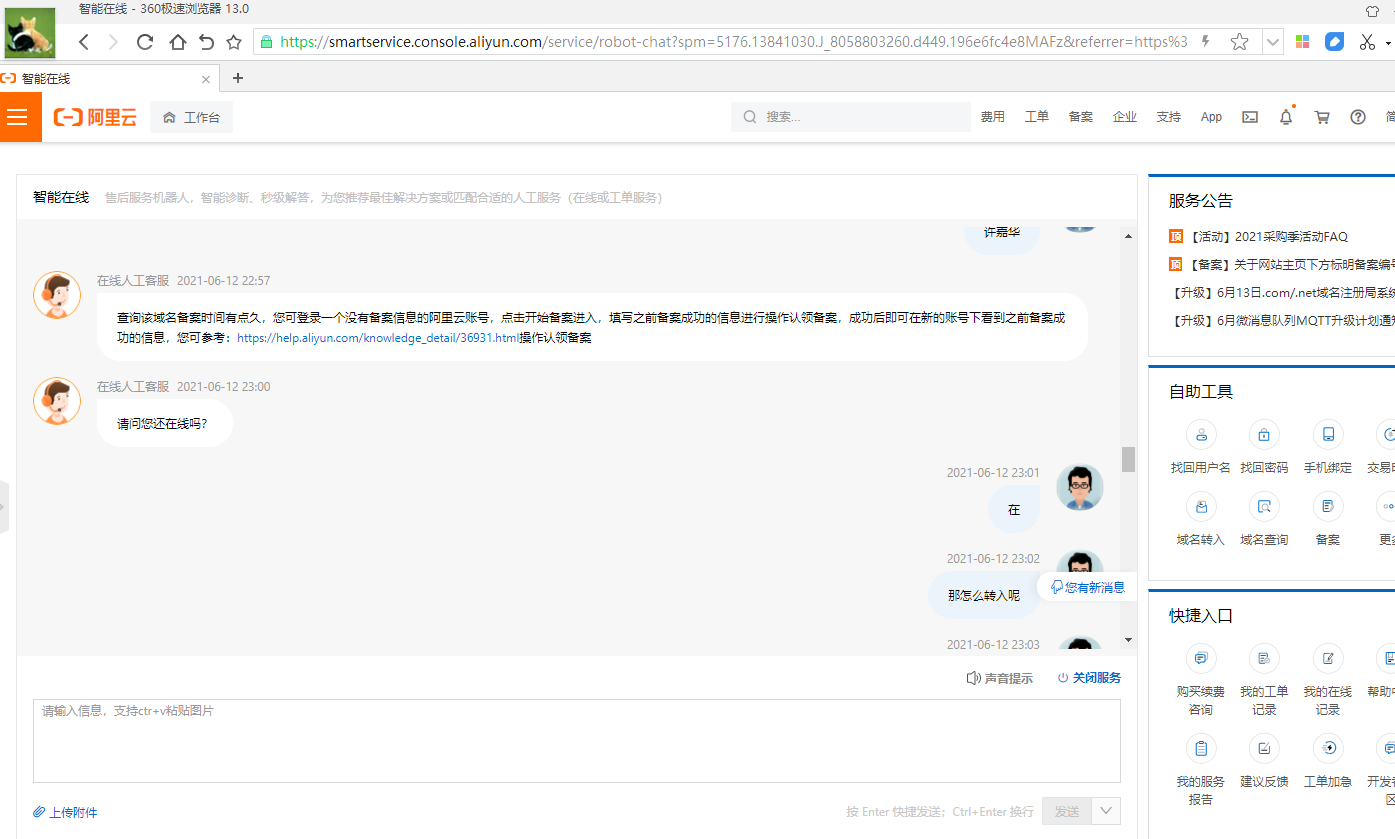The height and width of the screenshot is (839, 1395).
Task: Open the 域名查询 tool icon
Action: 1264,507
